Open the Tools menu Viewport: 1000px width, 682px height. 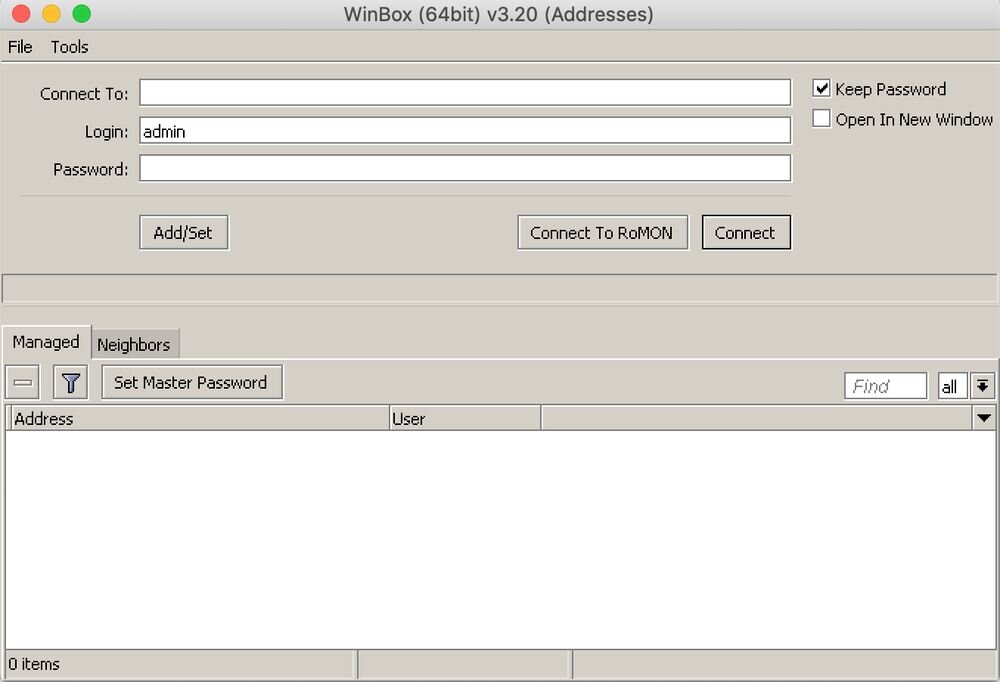click(x=70, y=47)
